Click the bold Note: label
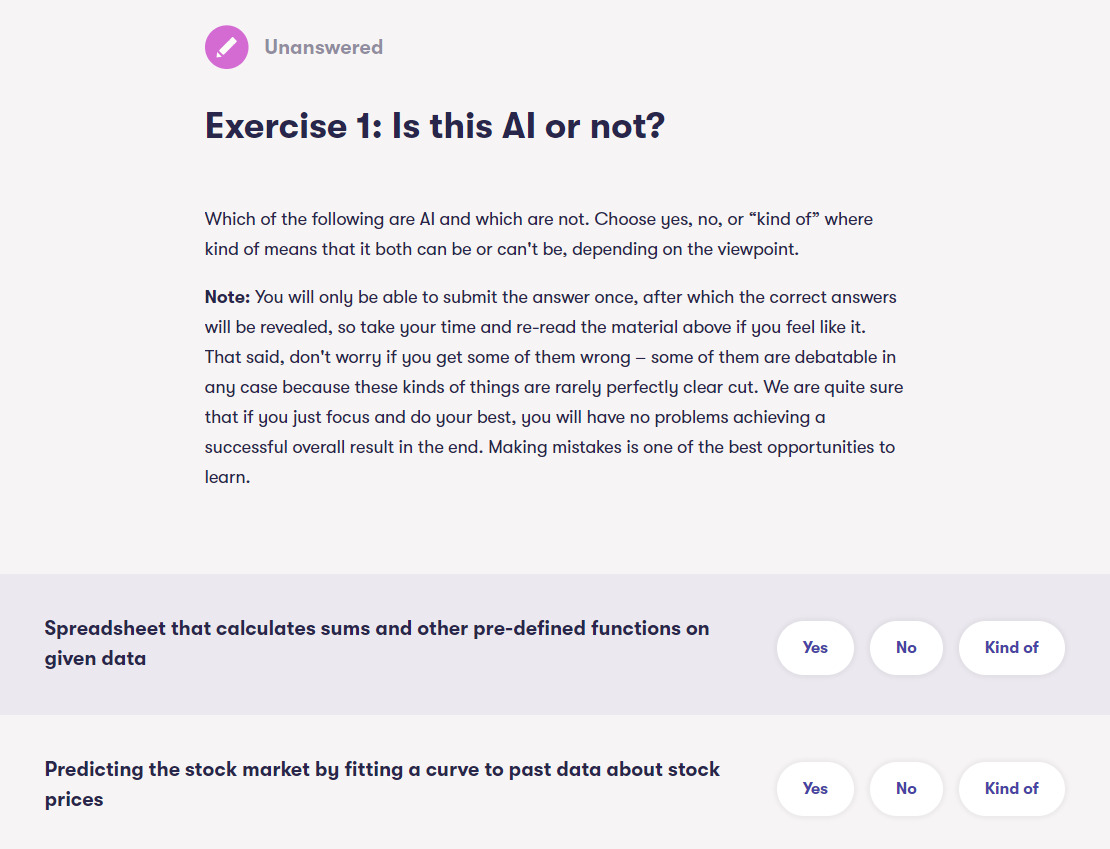Screen dimensions: 1110x849 (227, 297)
